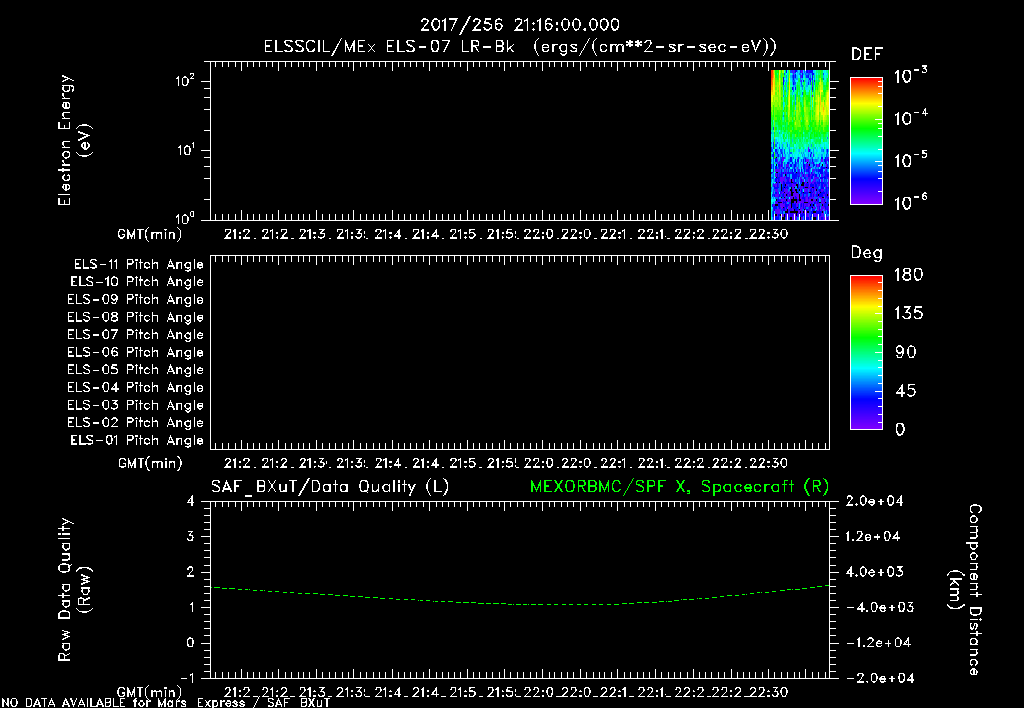1024x708 pixels.
Task: Click GMT(min) label of the electron energy panel
Action: pos(150,234)
